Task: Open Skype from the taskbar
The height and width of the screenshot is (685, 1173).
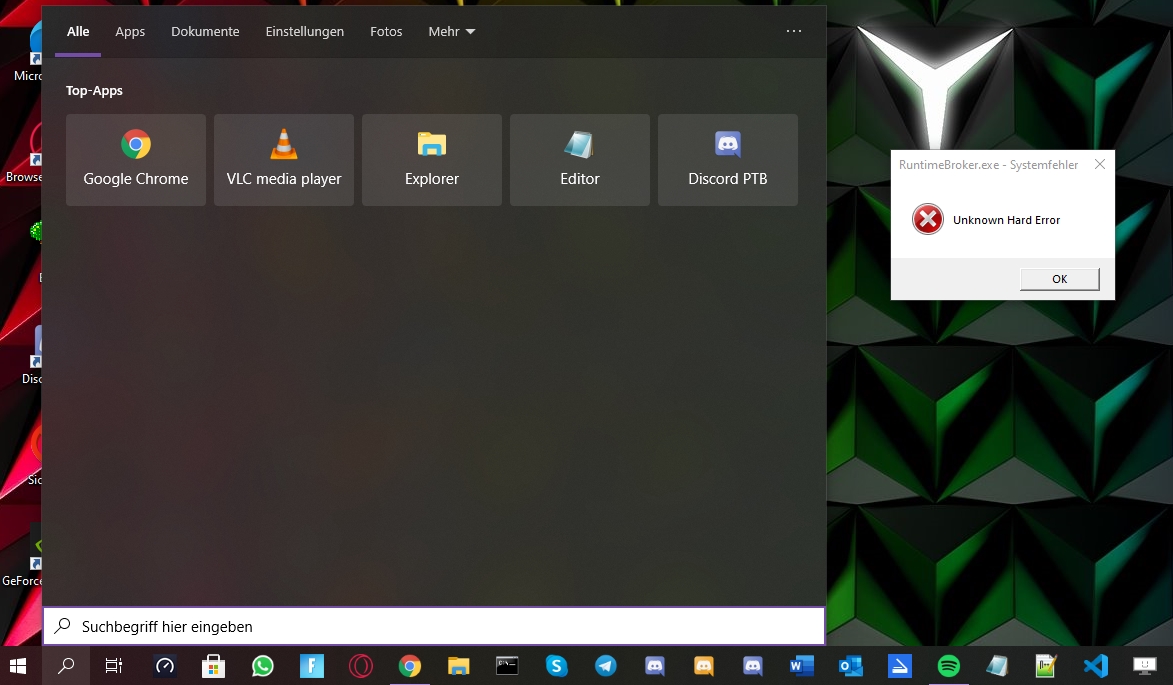Action: point(557,666)
